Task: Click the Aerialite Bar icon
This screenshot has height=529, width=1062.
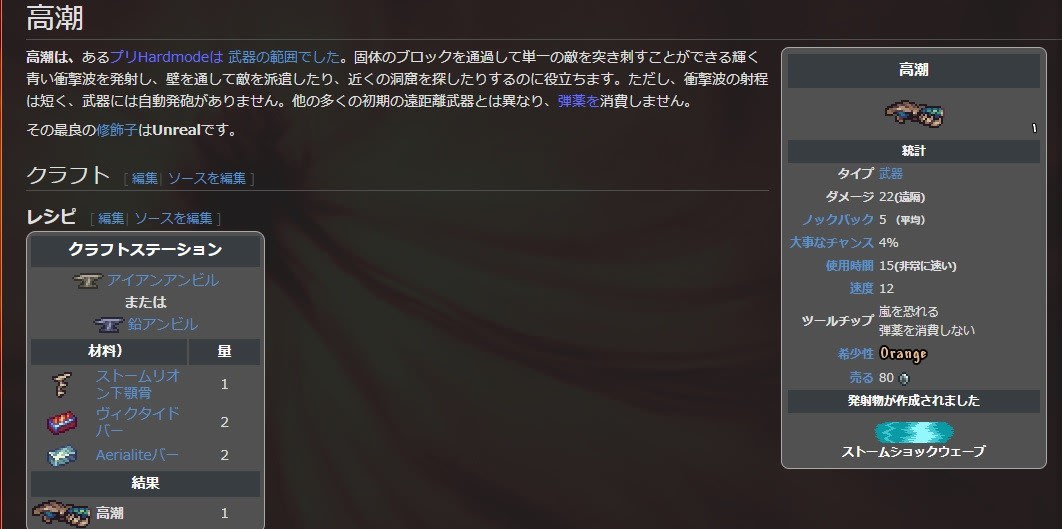Action: click(62, 455)
